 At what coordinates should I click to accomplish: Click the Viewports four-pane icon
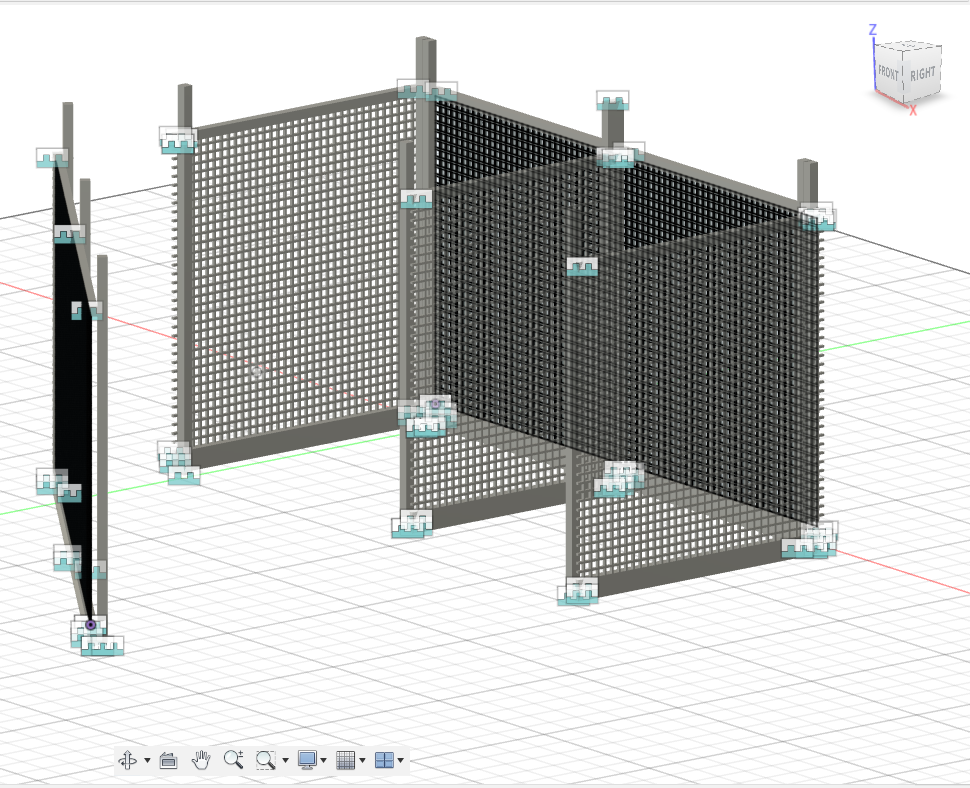(384, 760)
